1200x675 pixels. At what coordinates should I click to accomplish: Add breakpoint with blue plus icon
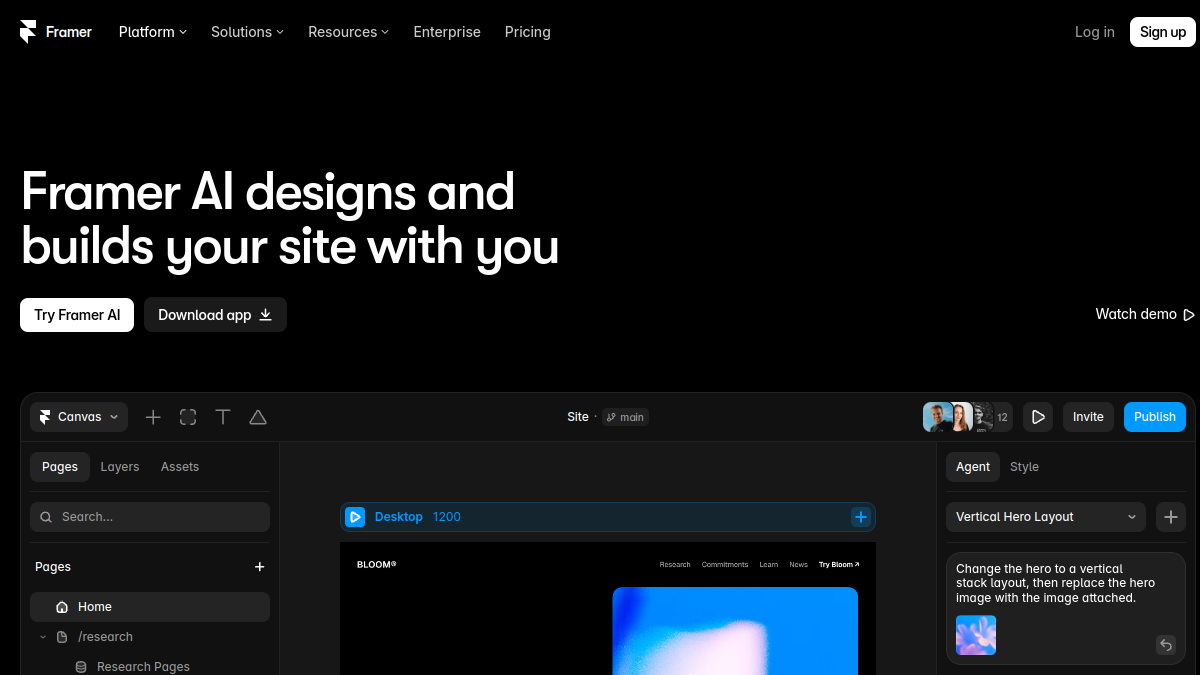(861, 517)
